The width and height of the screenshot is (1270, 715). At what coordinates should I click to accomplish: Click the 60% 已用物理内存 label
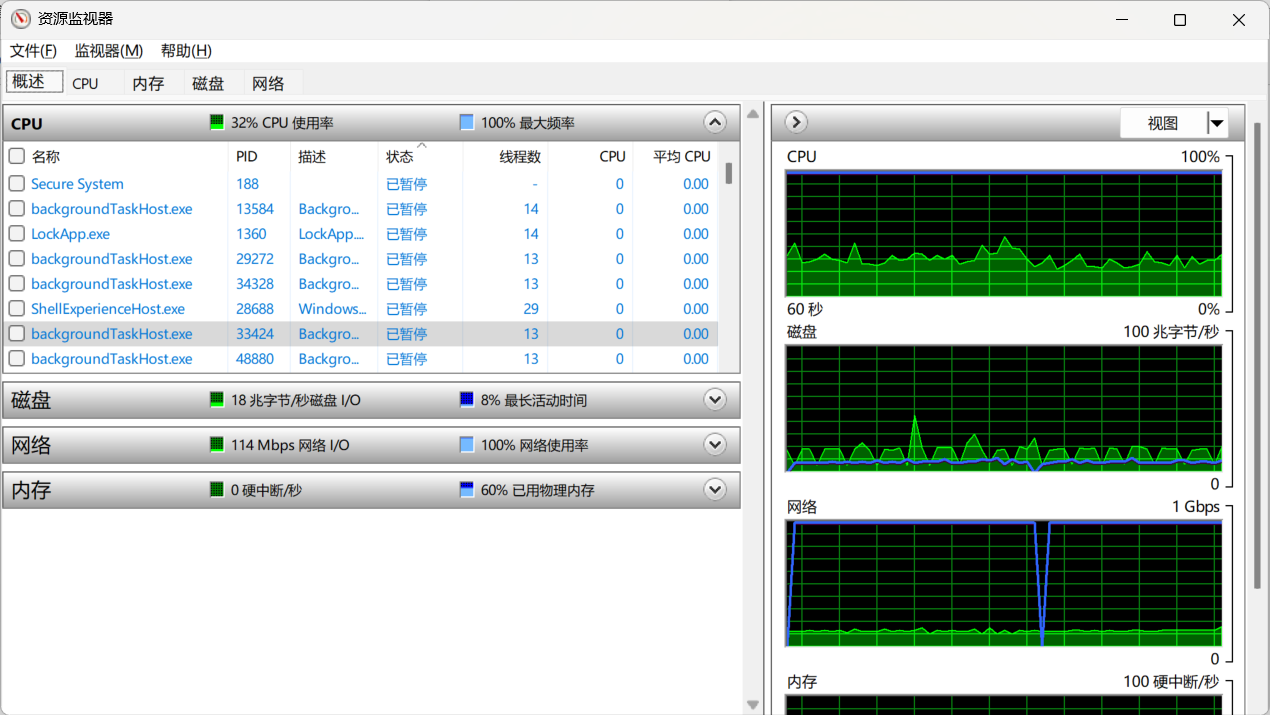pyautogui.click(x=538, y=490)
